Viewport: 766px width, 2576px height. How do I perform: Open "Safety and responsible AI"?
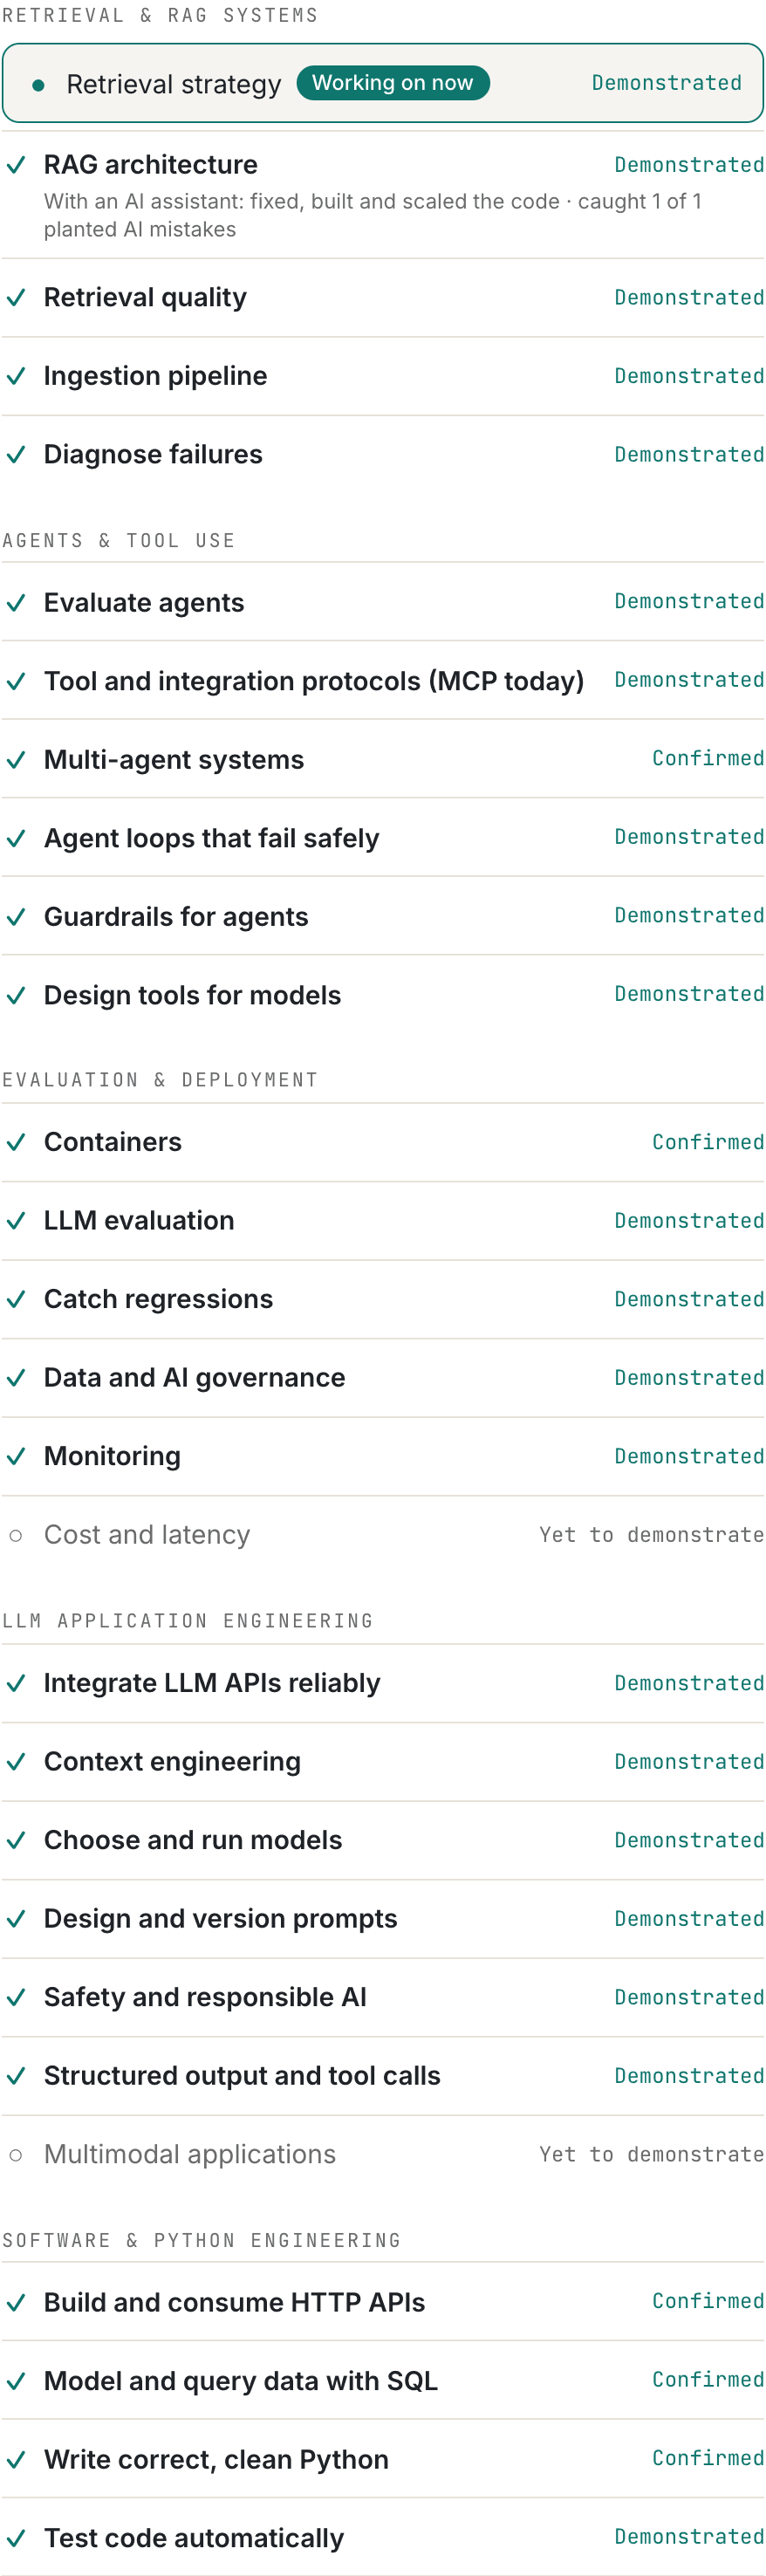click(x=206, y=1997)
